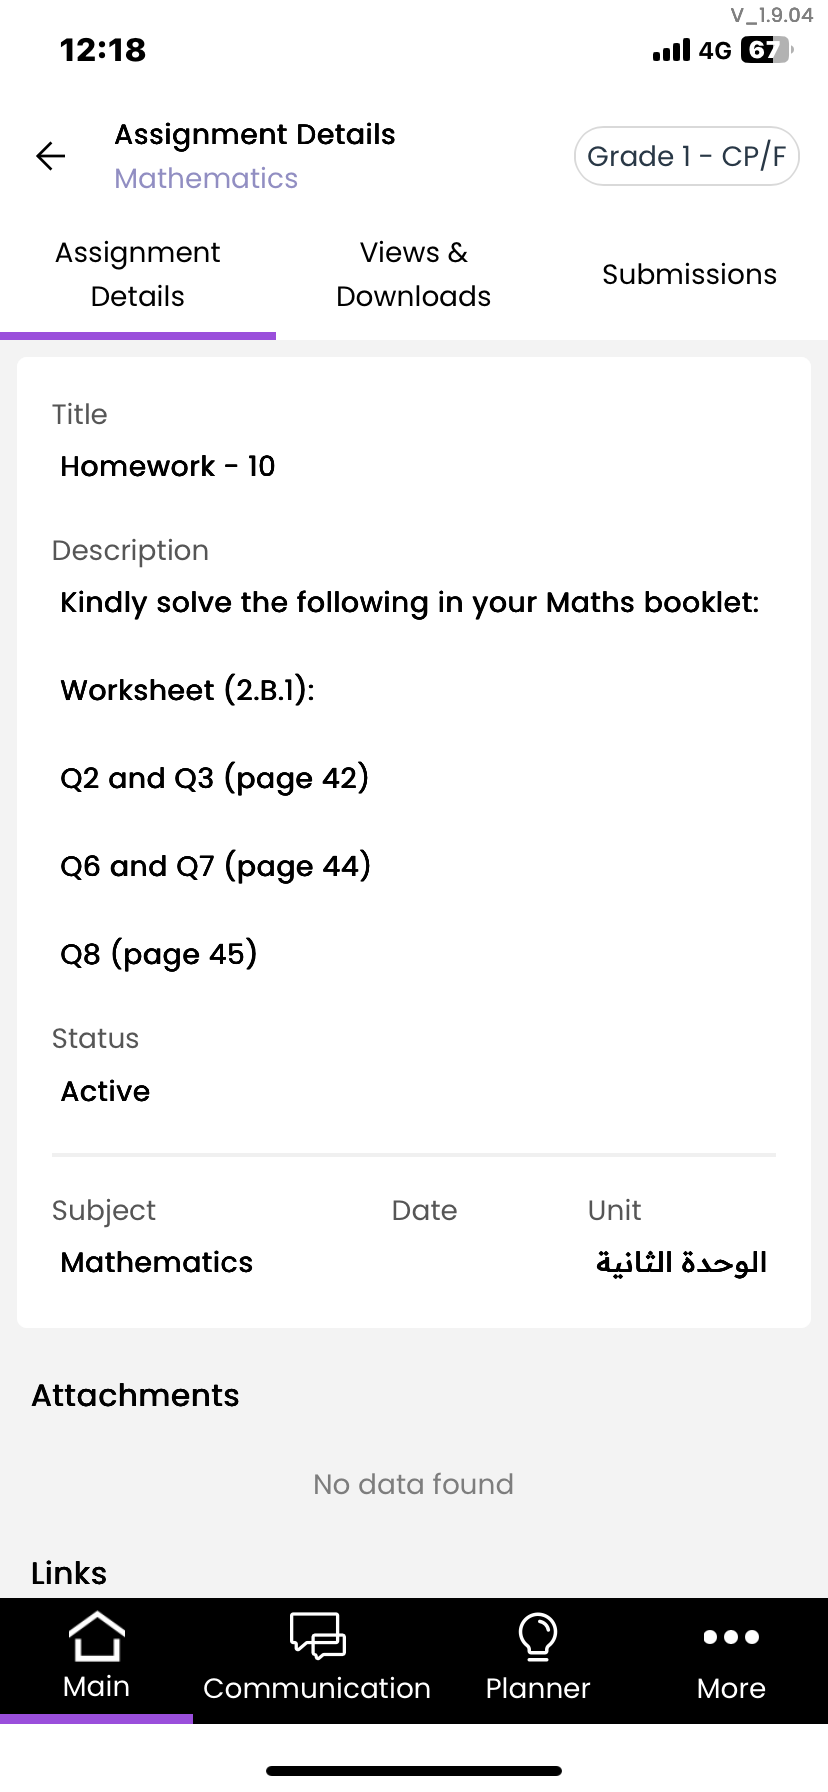Switch to Views & Downloads tab

pos(413,274)
